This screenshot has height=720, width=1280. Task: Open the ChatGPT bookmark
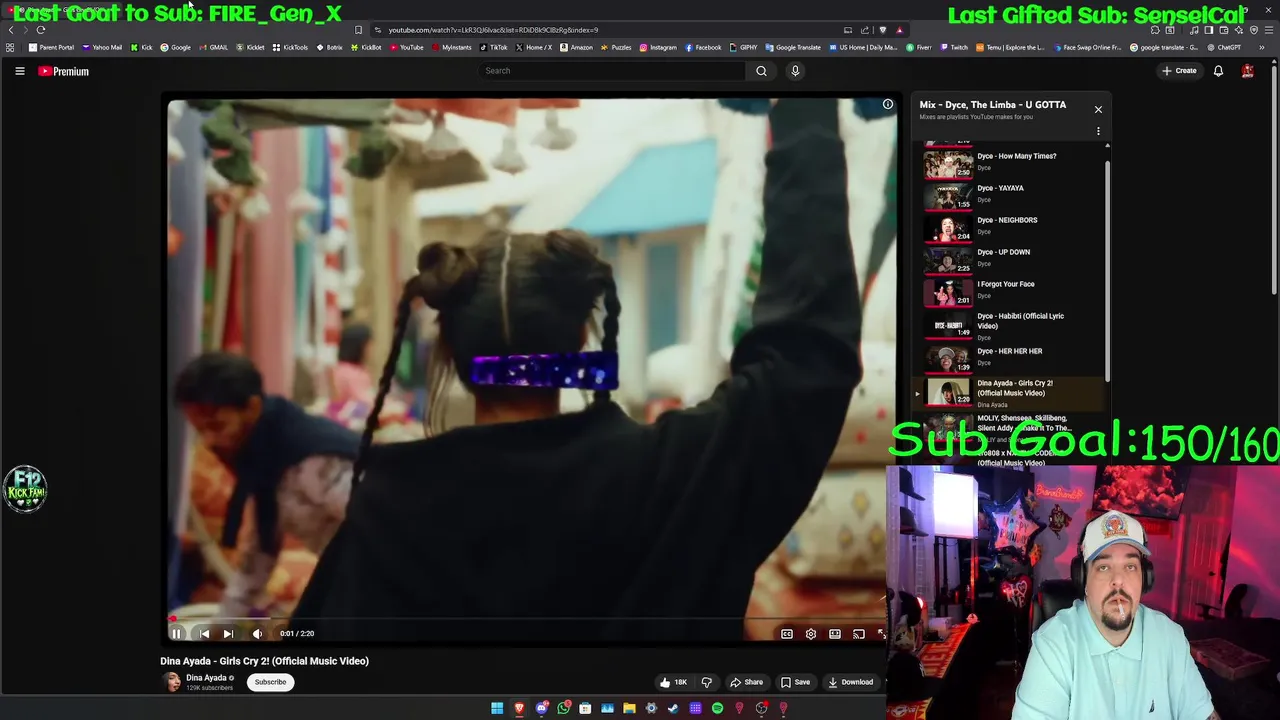pyautogui.click(x=1224, y=47)
